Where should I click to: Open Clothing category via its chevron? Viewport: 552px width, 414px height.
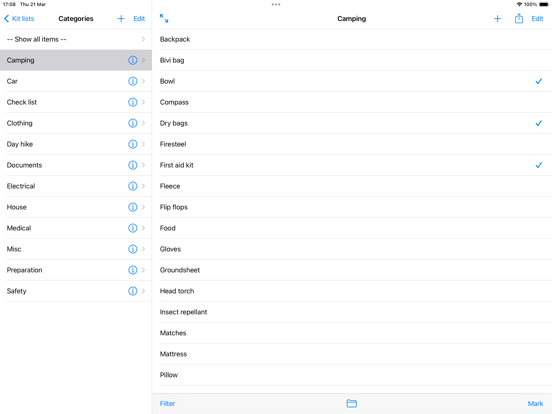pyautogui.click(x=143, y=123)
